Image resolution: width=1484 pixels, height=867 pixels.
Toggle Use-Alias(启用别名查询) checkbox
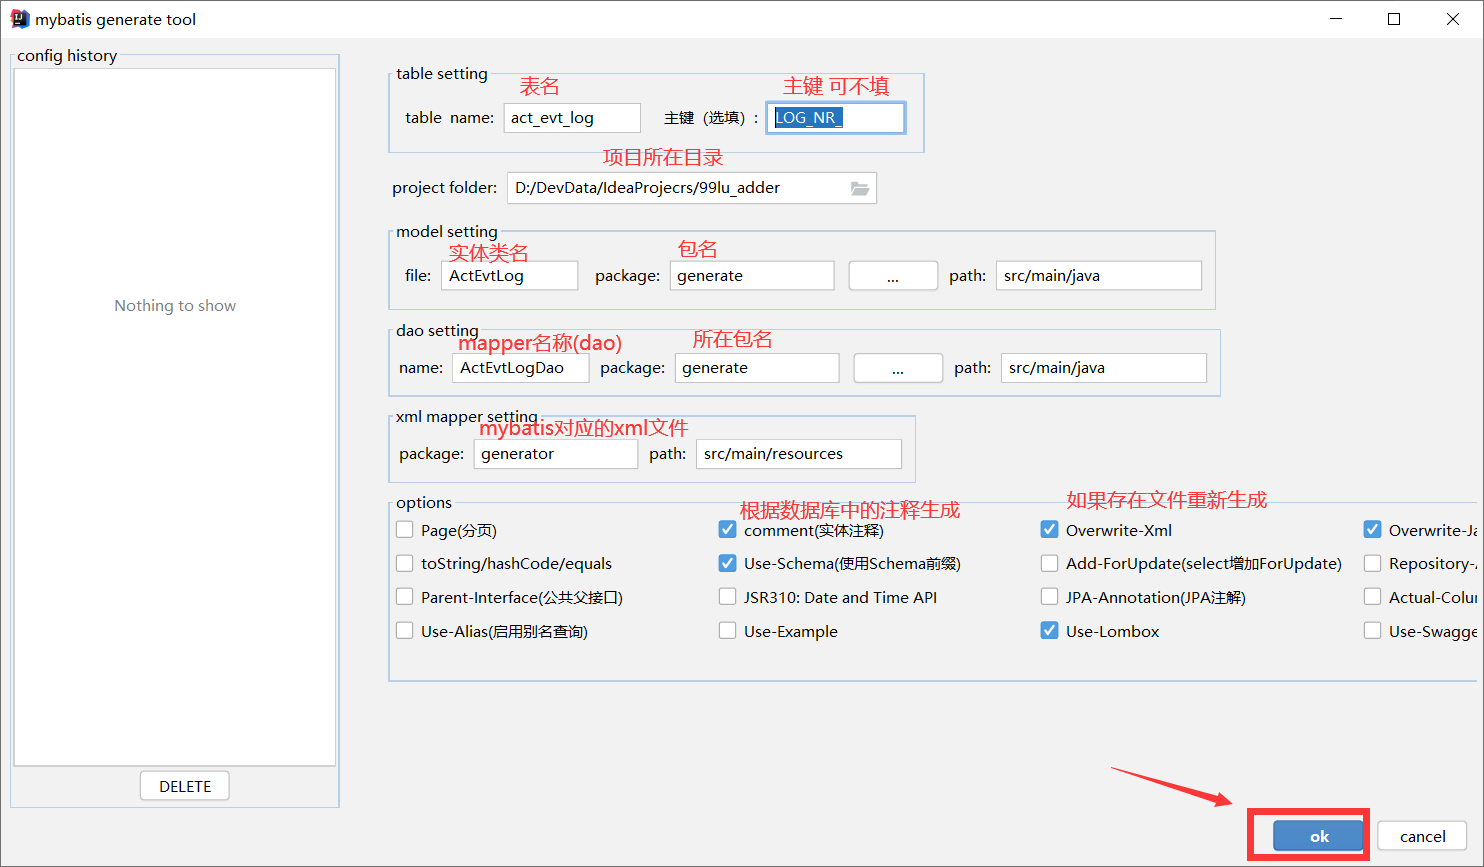tap(405, 631)
